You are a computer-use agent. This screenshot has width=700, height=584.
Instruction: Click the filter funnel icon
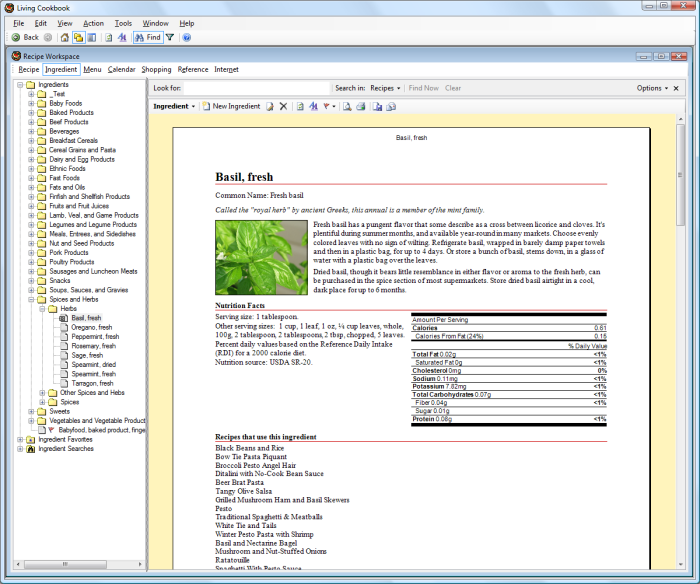click(x=170, y=38)
